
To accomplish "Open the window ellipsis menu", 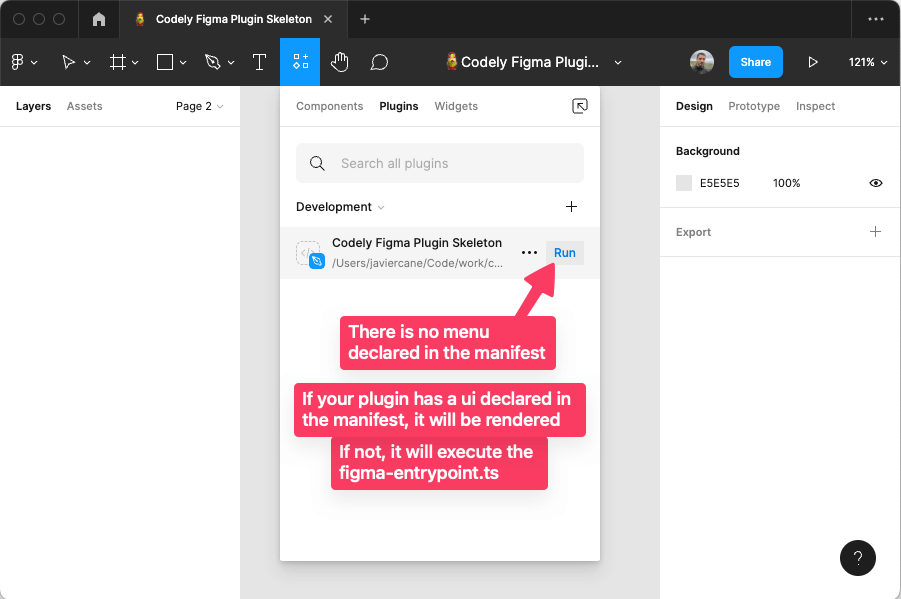I will [876, 19].
